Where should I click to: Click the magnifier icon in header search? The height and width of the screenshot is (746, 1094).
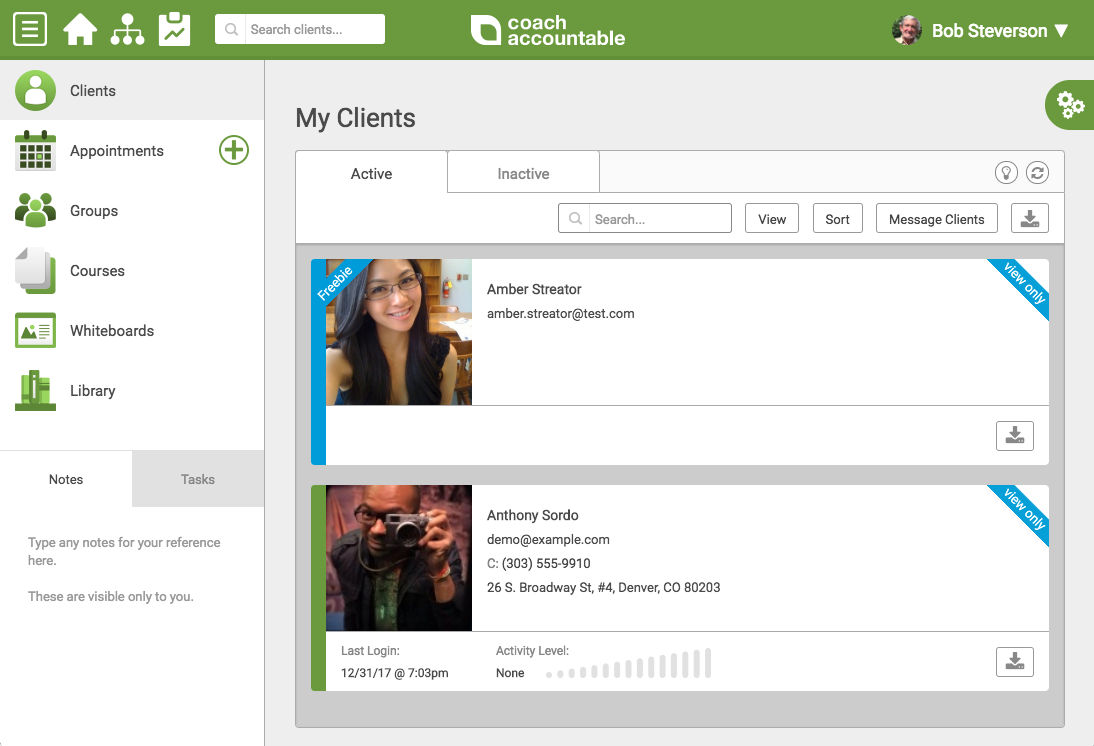coord(231,29)
